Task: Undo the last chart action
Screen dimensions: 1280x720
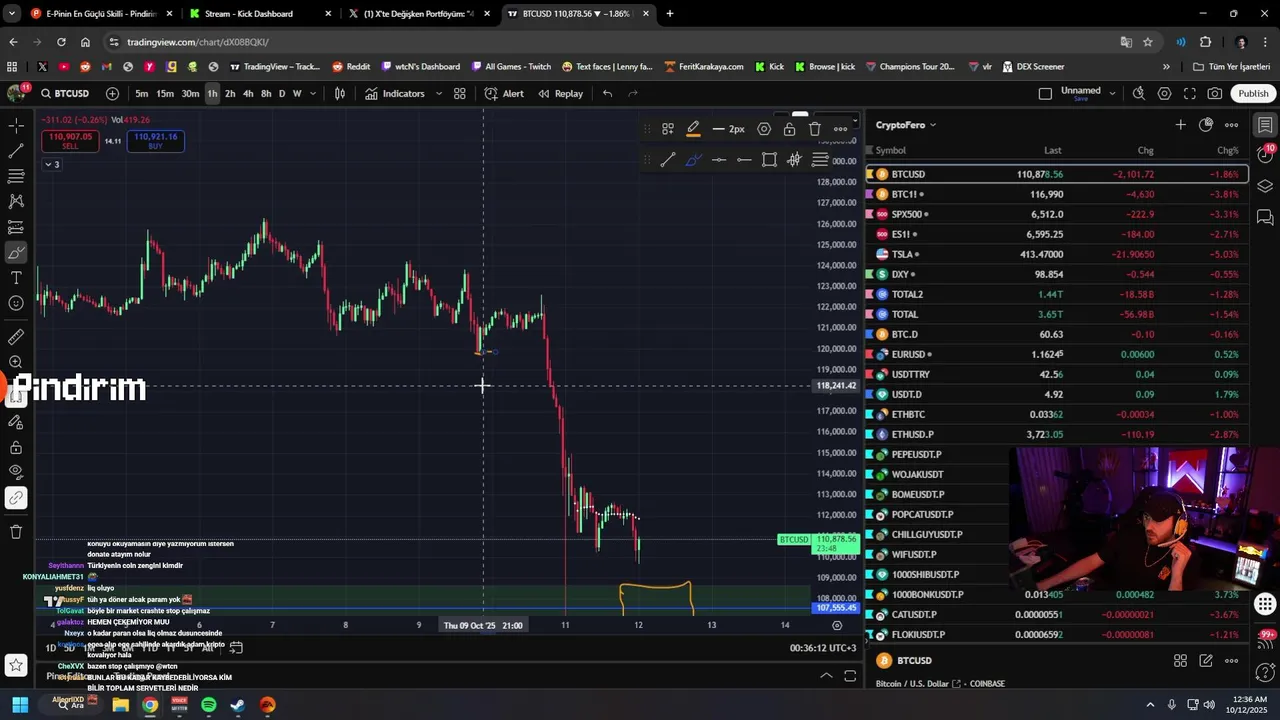Action: [607, 93]
